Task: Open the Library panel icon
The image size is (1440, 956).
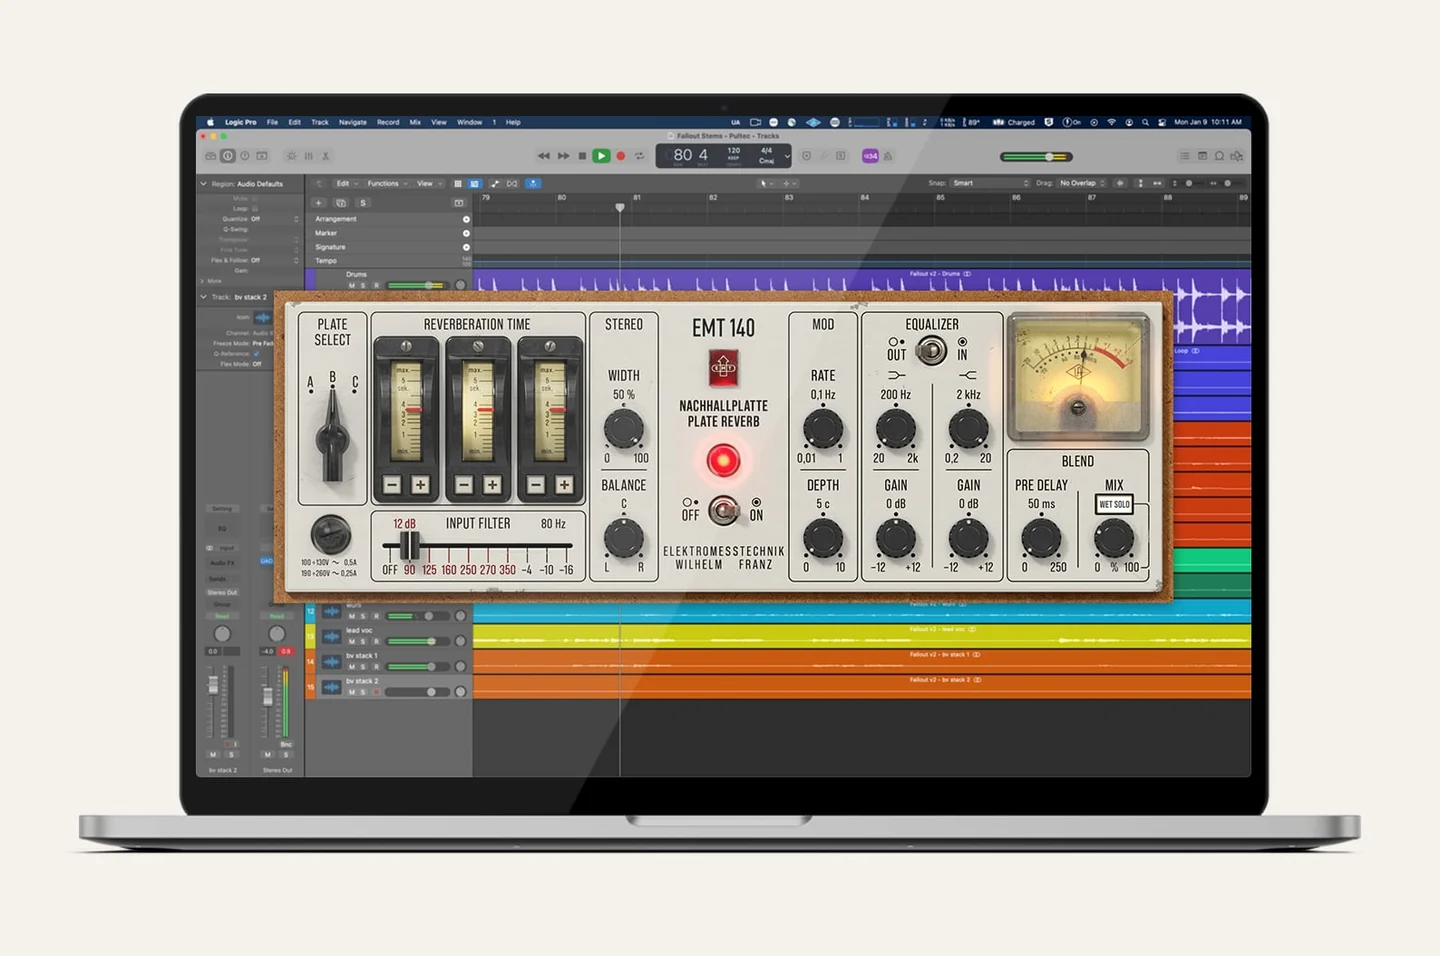Action: click(210, 156)
